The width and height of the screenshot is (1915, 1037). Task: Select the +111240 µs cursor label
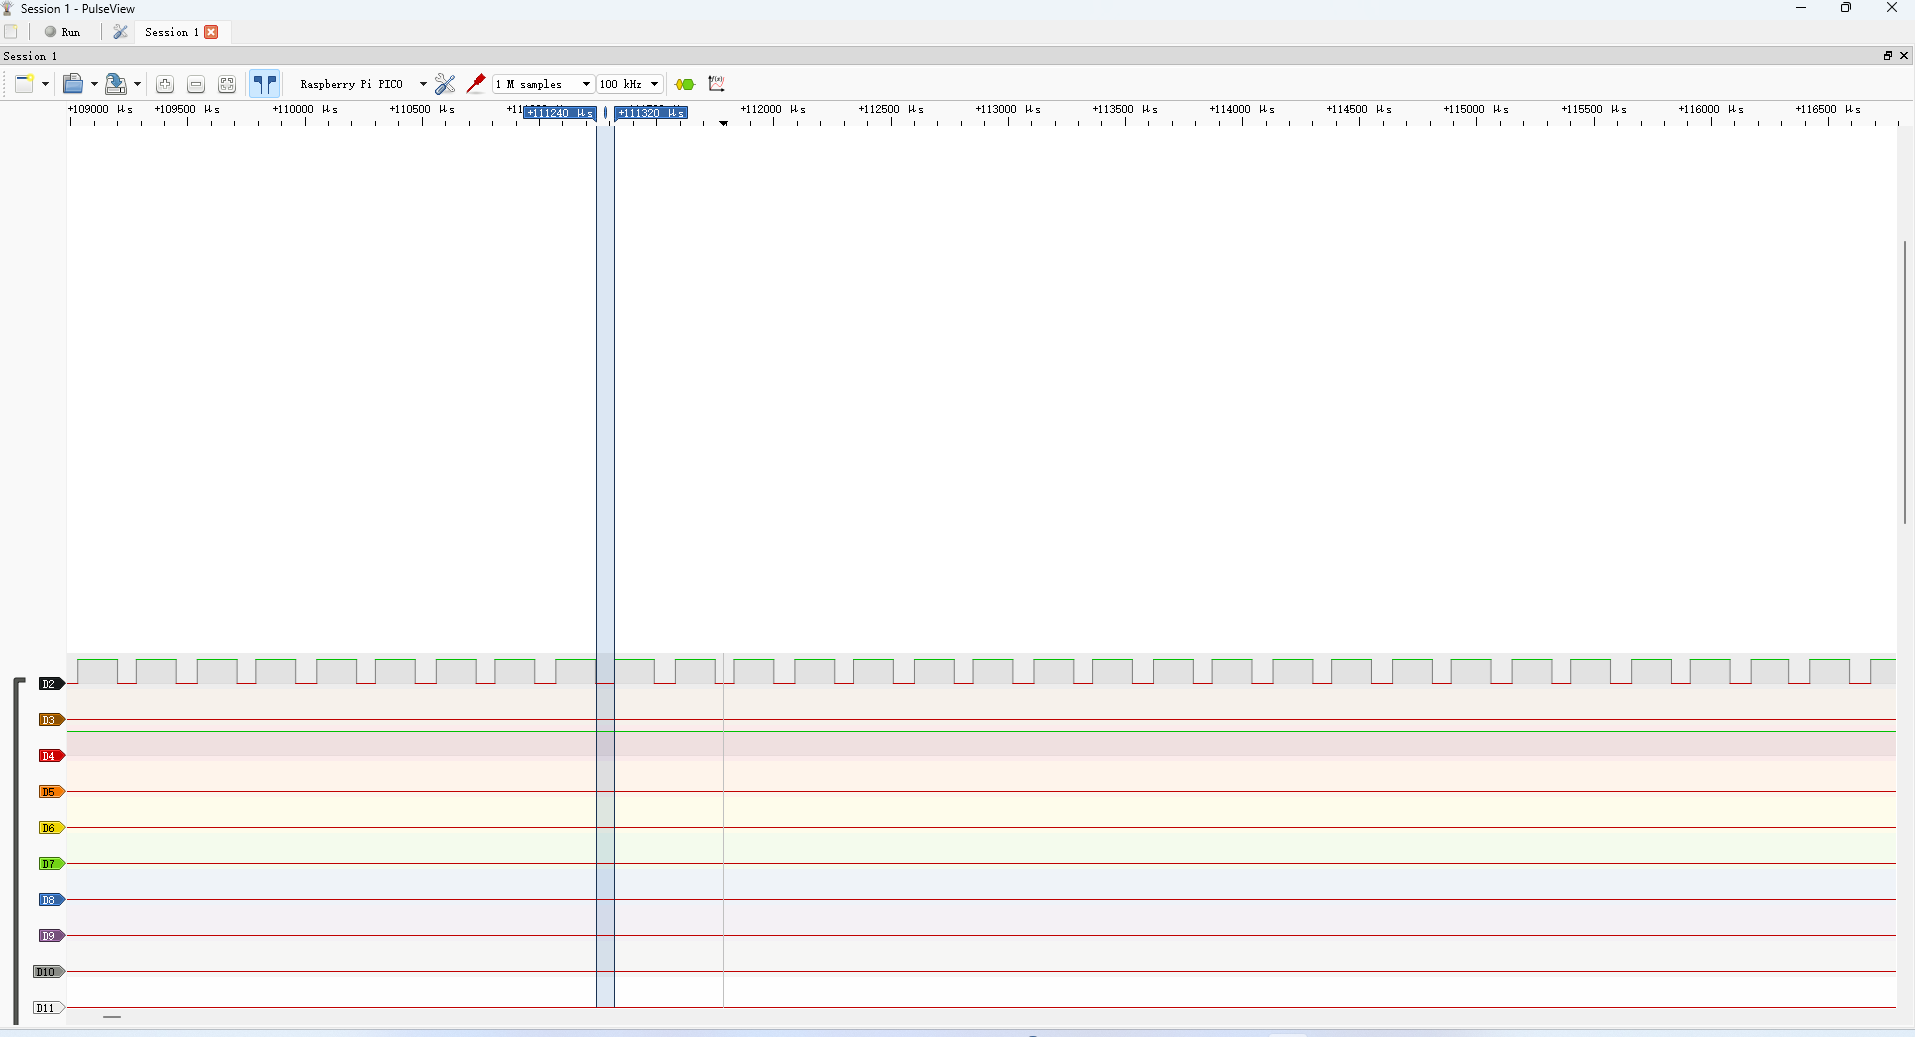(560, 113)
